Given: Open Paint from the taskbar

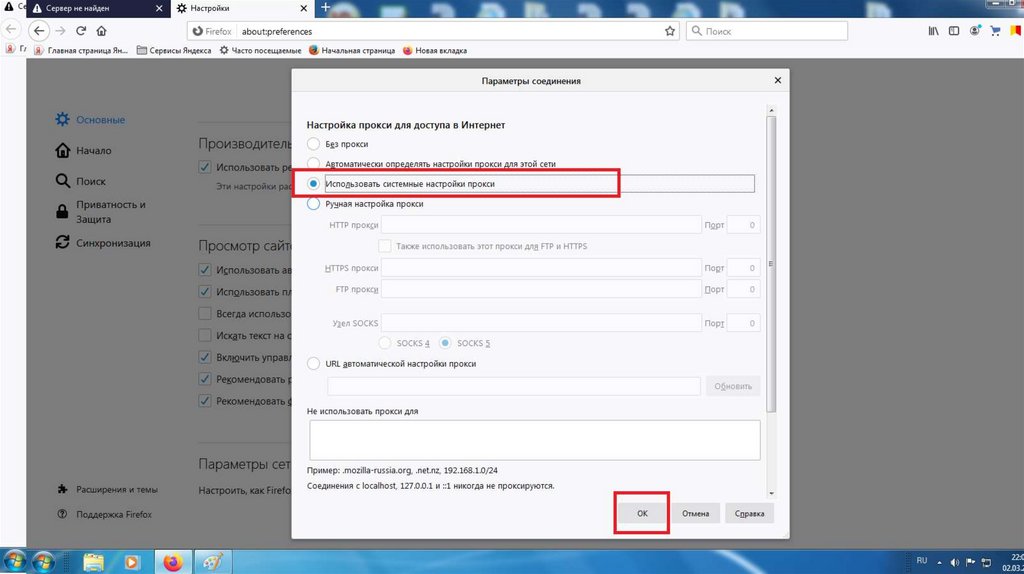Looking at the screenshot, I should coord(212,562).
